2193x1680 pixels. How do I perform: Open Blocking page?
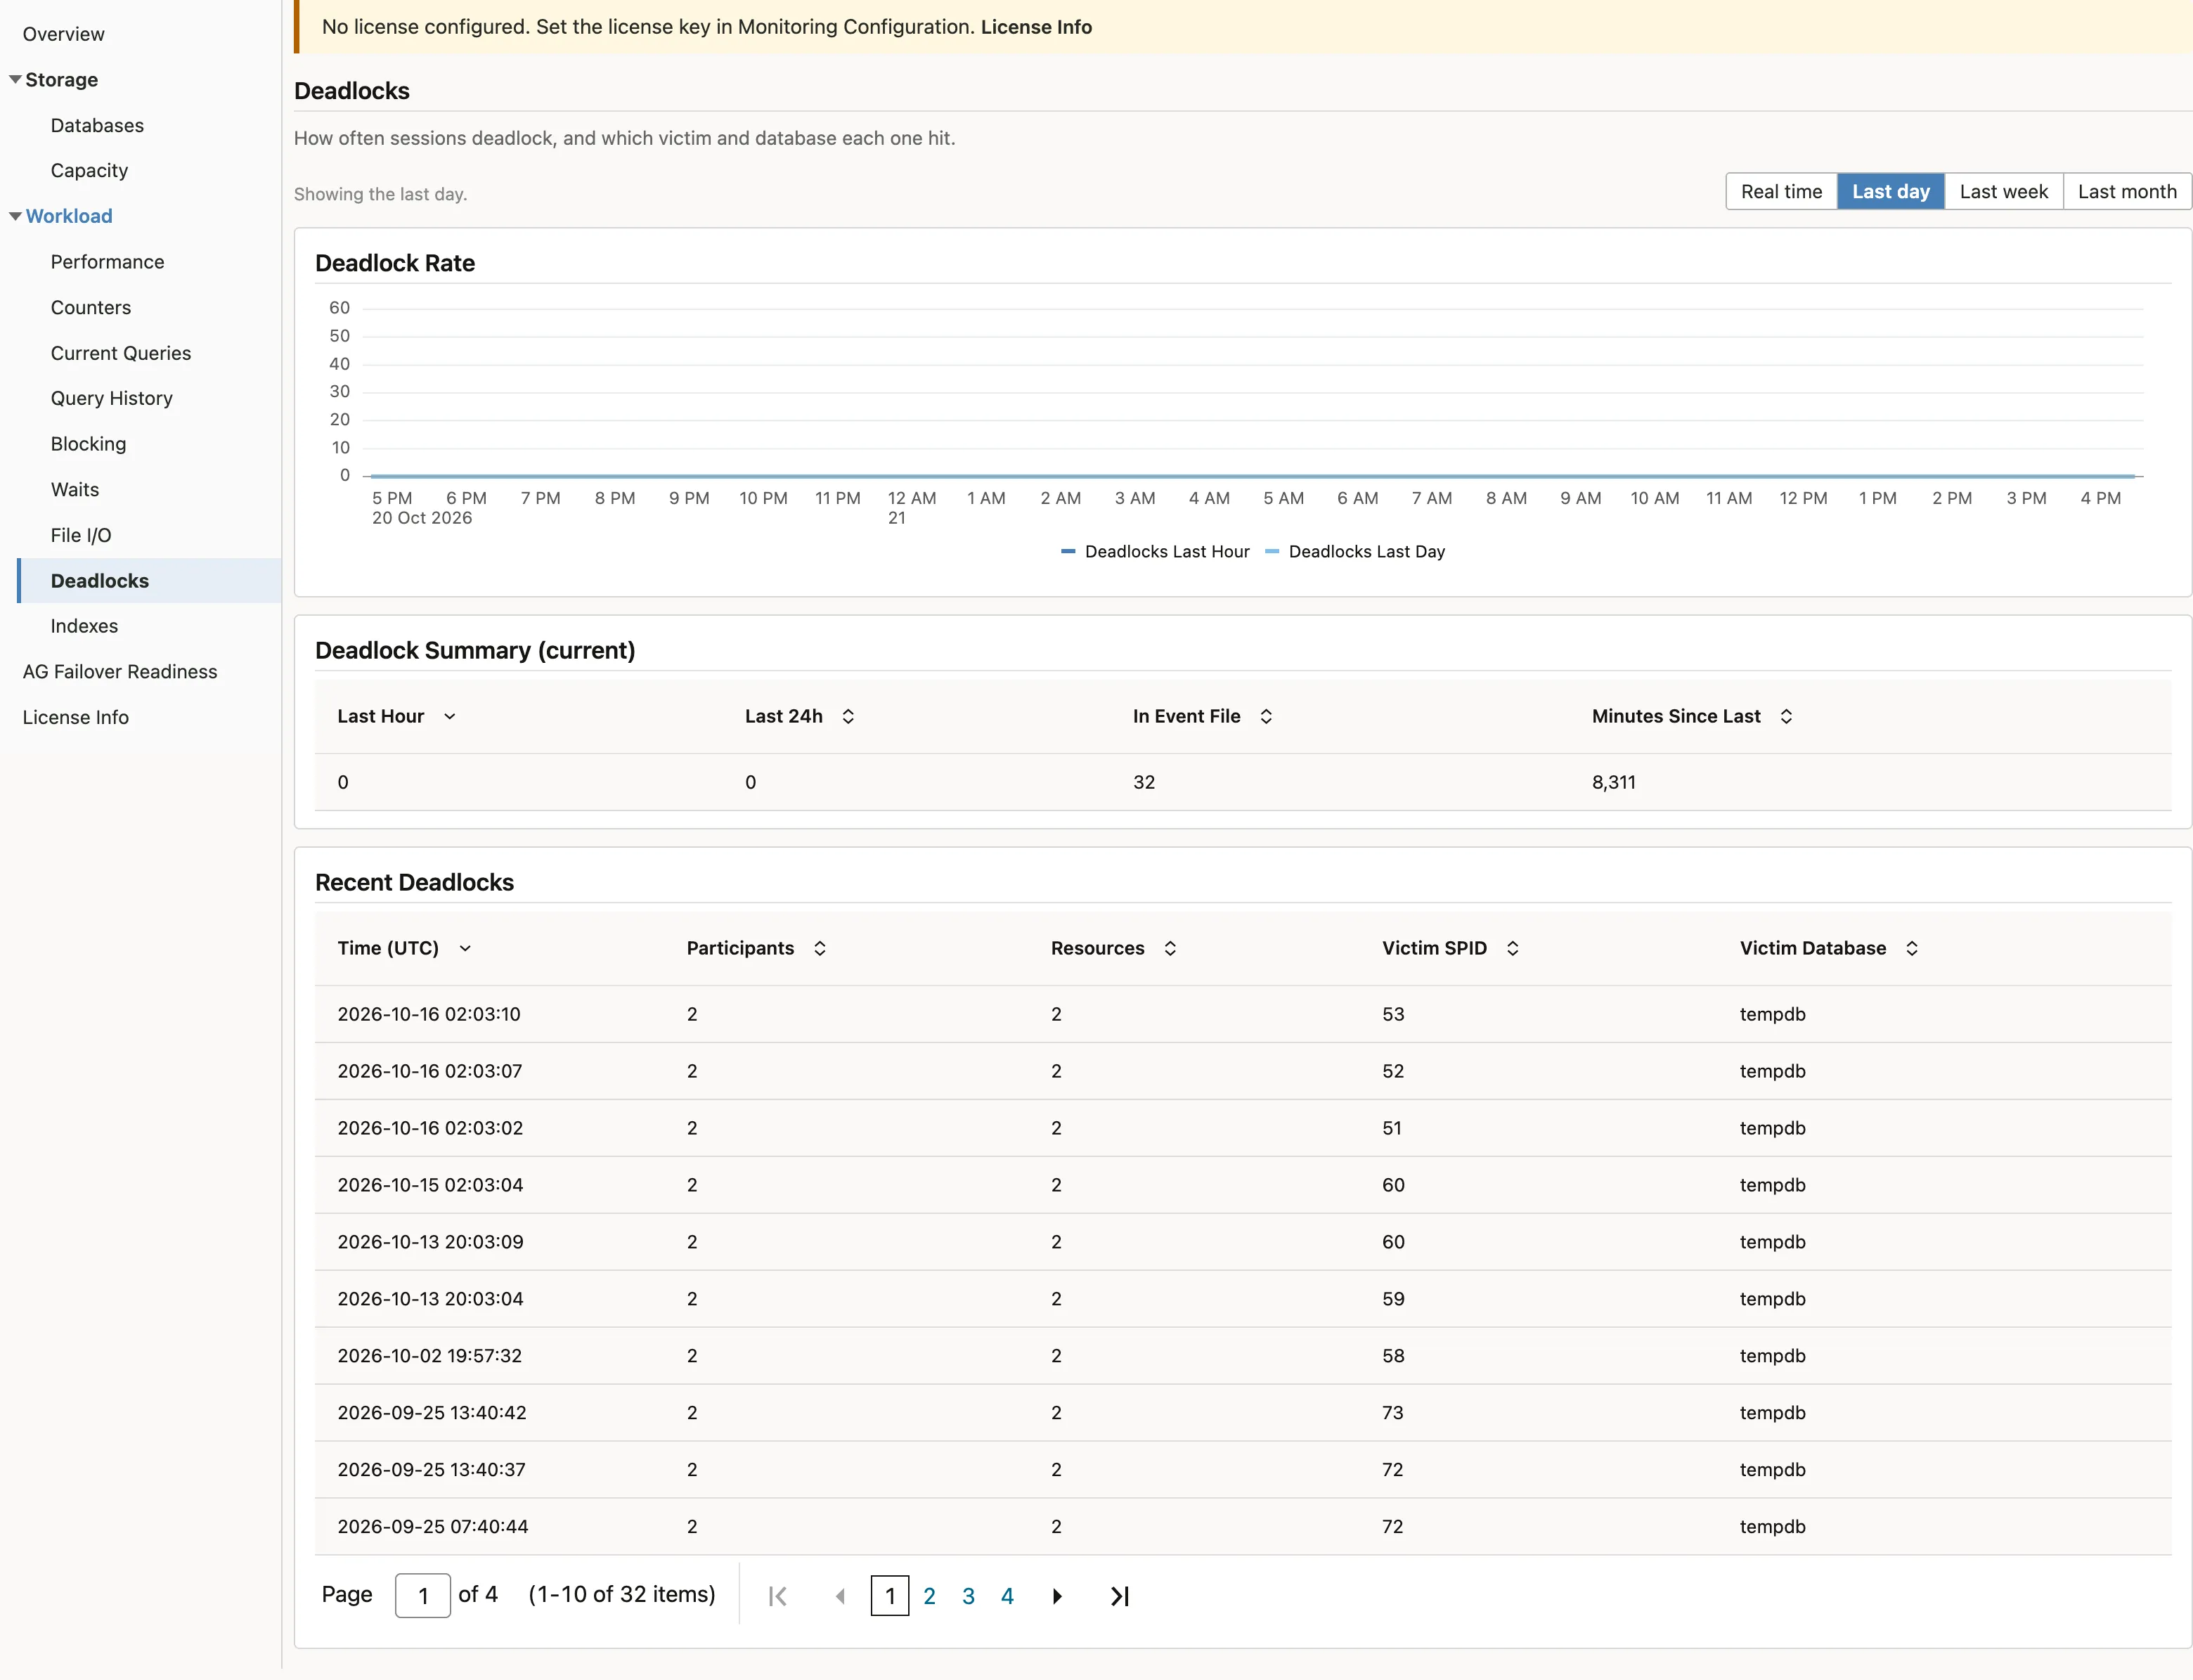(x=88, y=444)
